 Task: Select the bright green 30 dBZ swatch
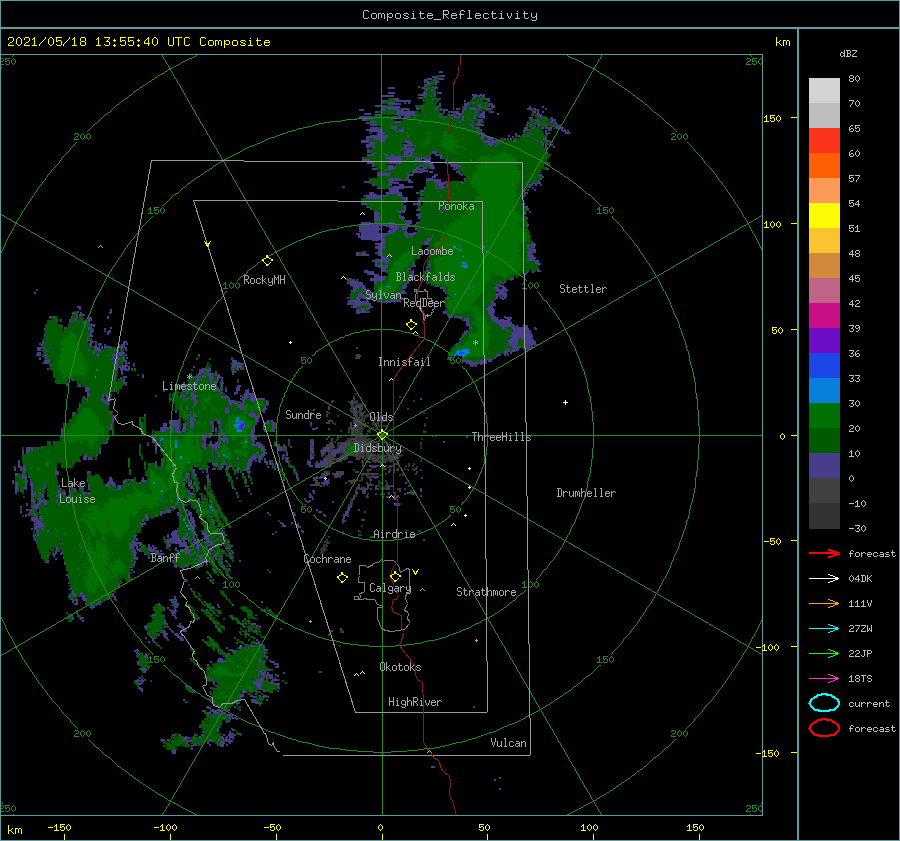824,415
